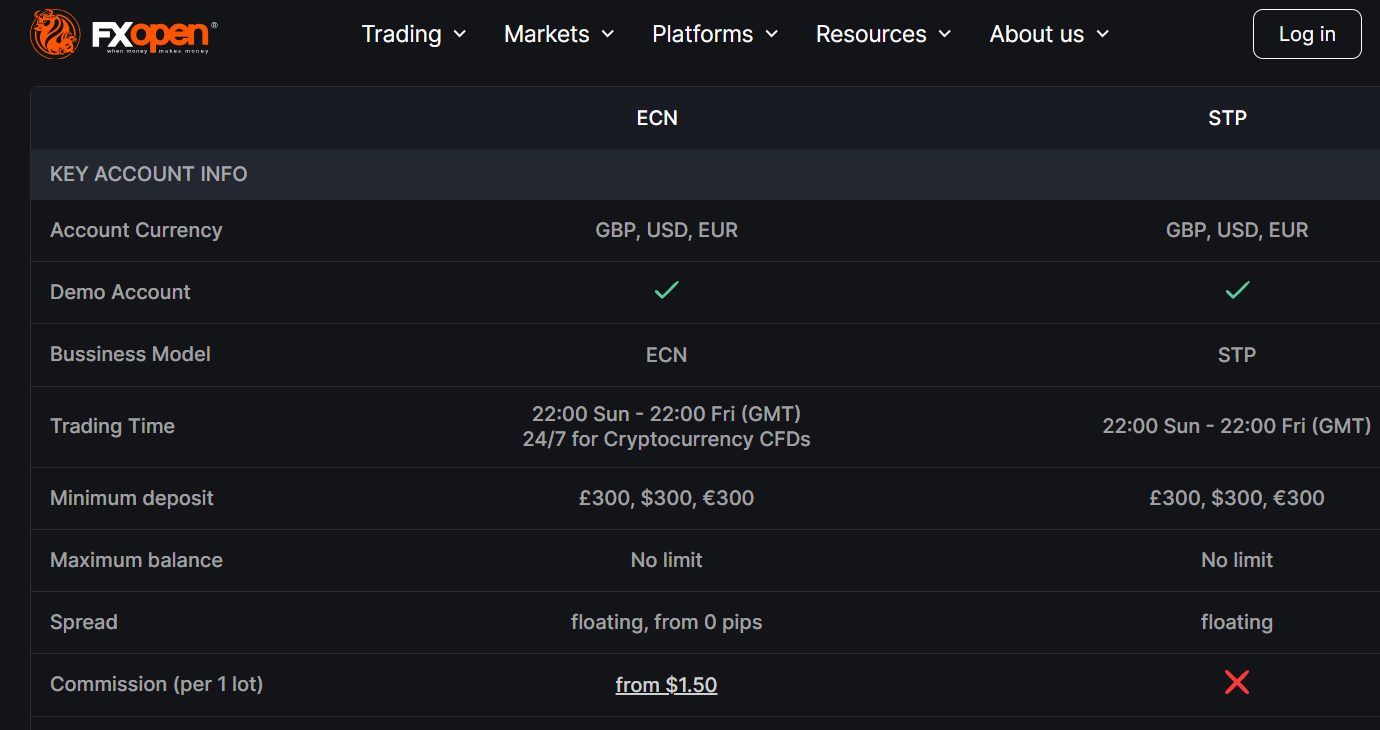Click the ECN minimum deposit value
This screenshot has height=730, width=1380.
666,498
